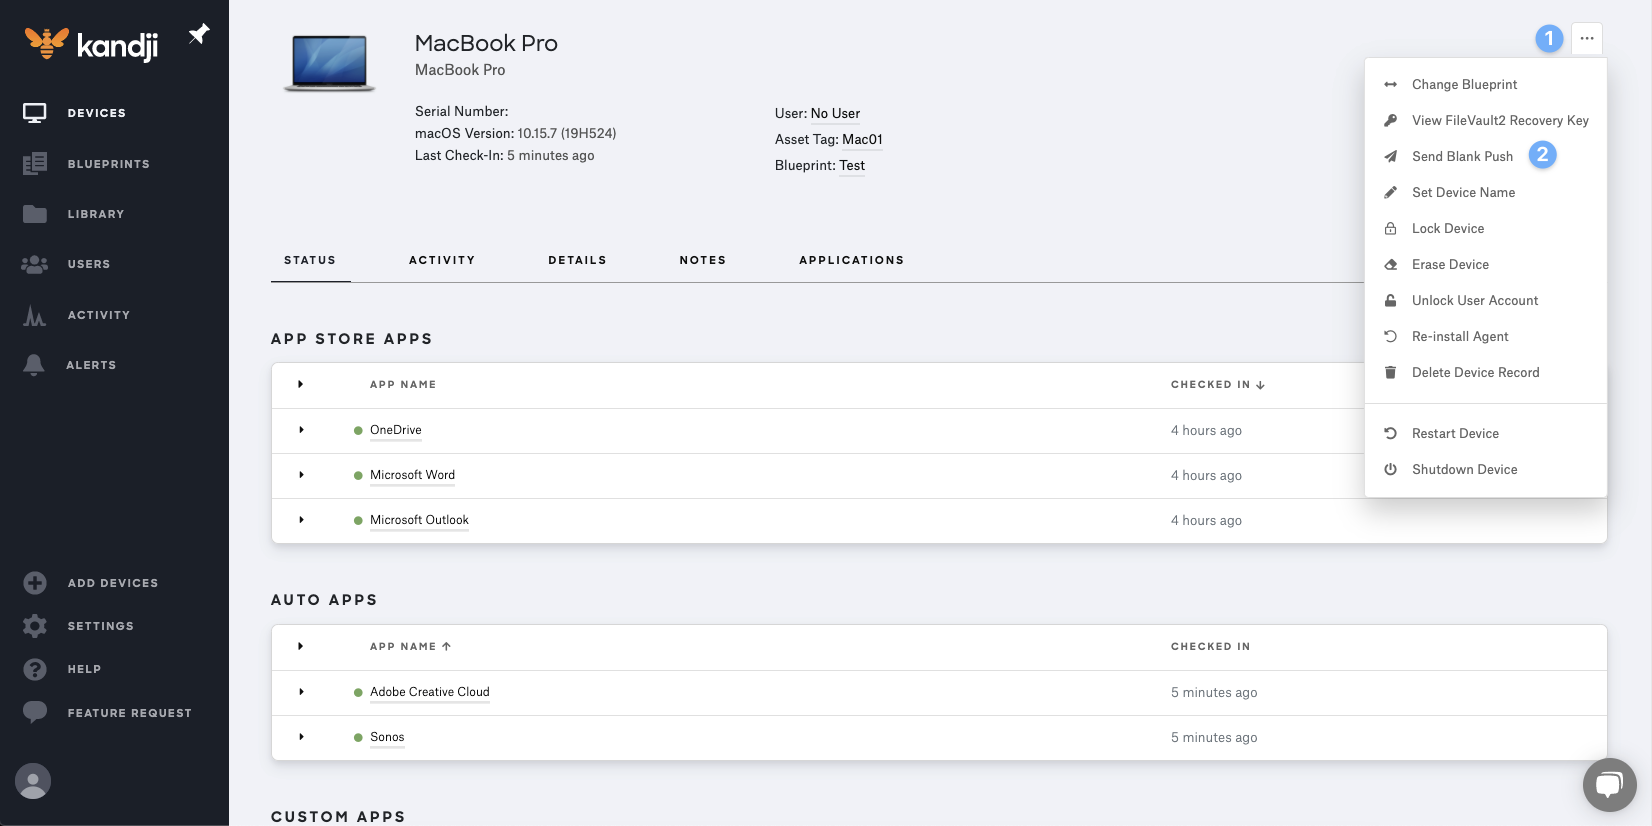This screenshot has height=826, width=1652.
Task: Click the Shutdown Device power icon
Action: pos(1390,470)
